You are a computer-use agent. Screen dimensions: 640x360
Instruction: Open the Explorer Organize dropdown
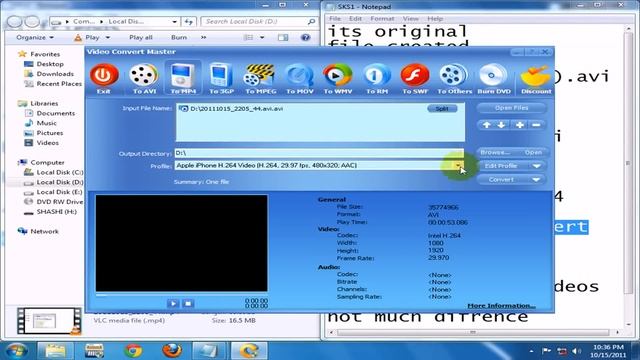(35, 38)
